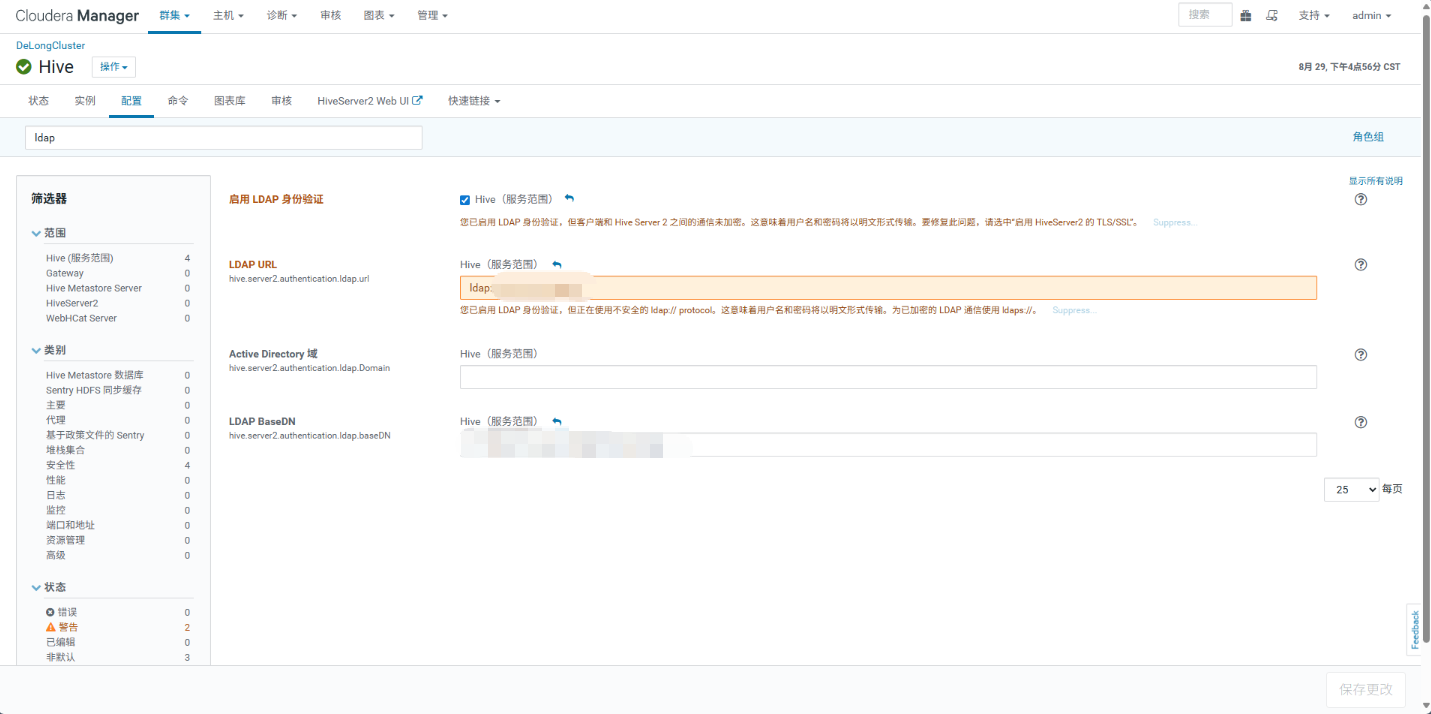Click the 保存更改 button
The height and width of the screenshot is (714, 1431).
coord(1366,690)
